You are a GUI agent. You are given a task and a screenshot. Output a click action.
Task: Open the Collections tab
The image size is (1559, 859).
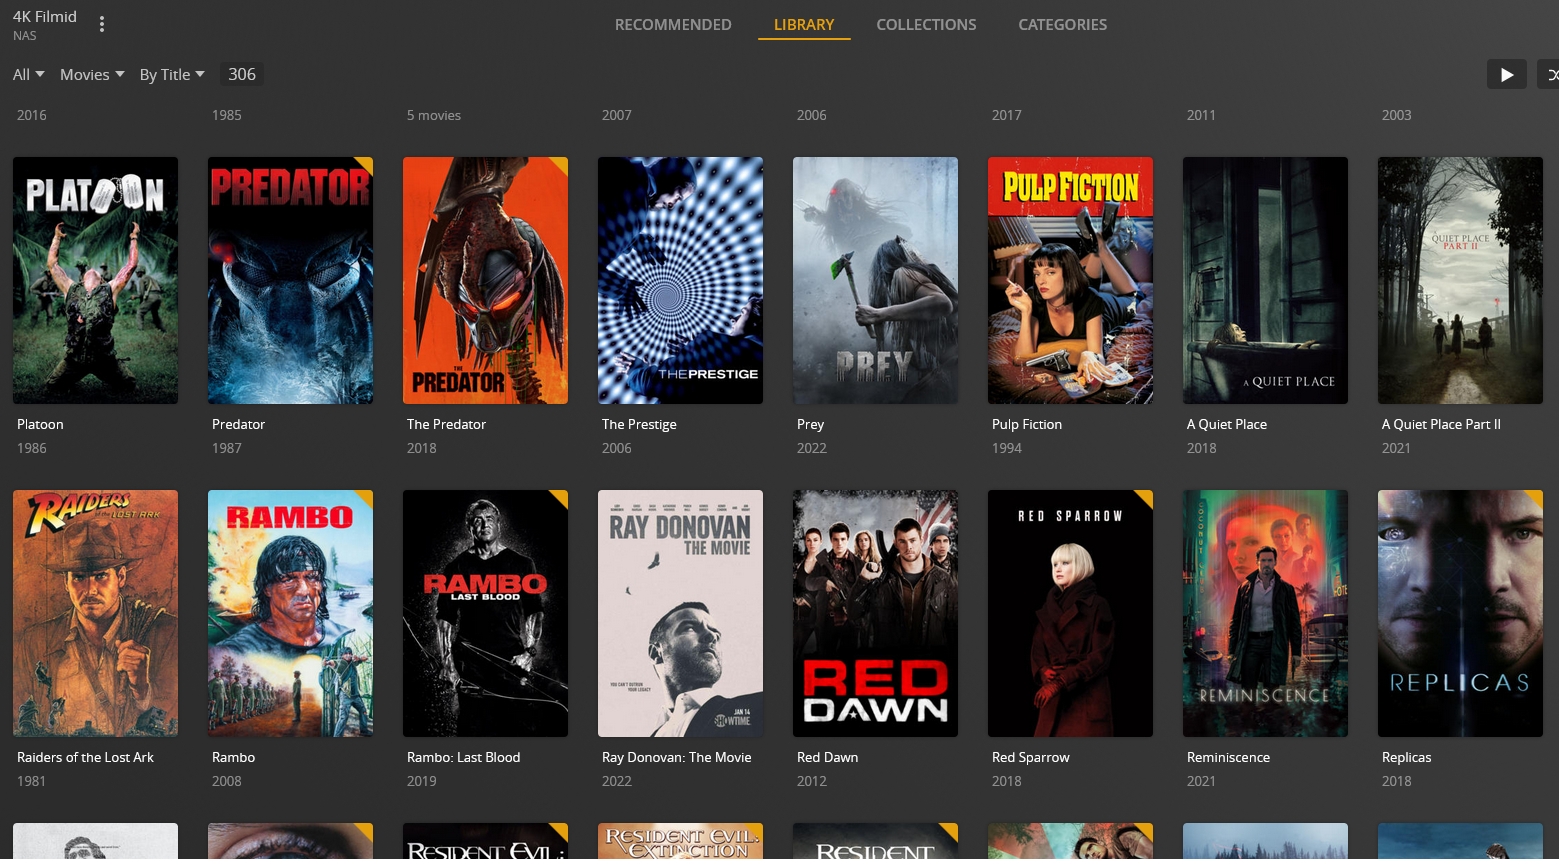(x=926, y=24)
